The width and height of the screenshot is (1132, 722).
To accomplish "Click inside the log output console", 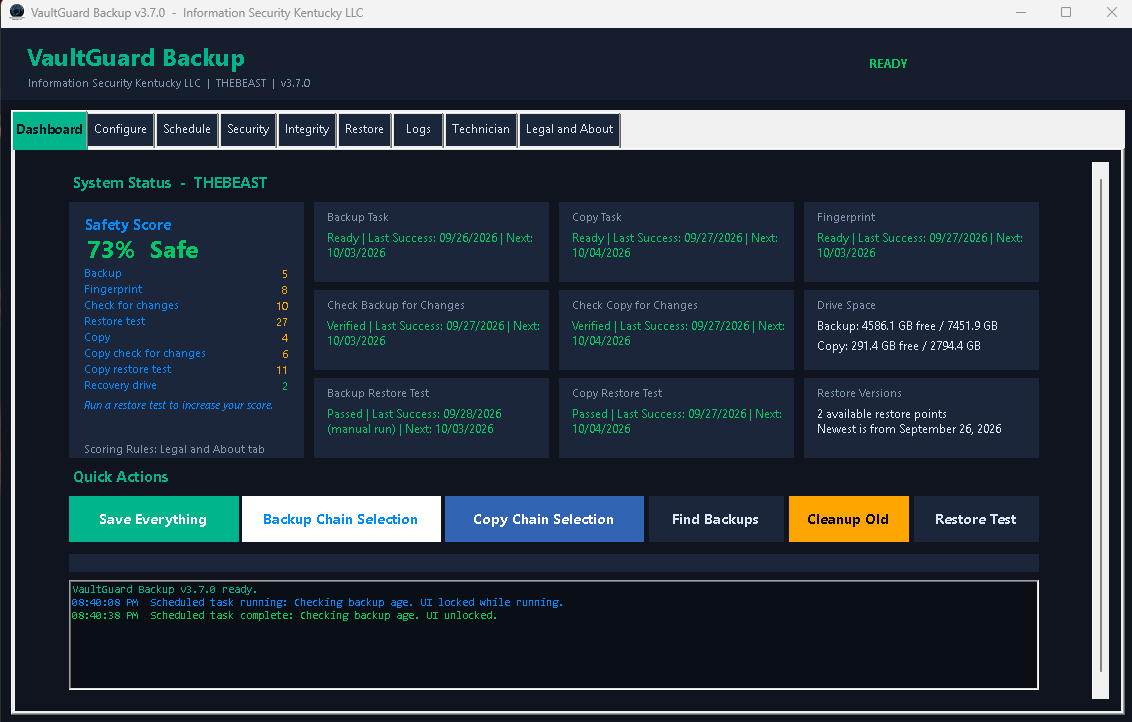I will click(554, 635).
